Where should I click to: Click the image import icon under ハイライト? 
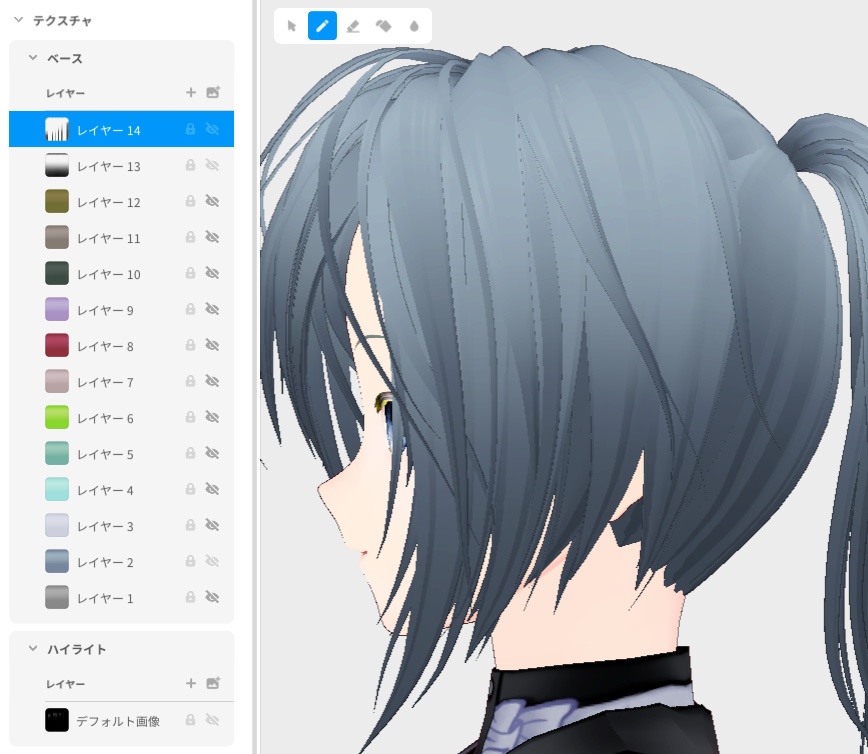point(213,683)
